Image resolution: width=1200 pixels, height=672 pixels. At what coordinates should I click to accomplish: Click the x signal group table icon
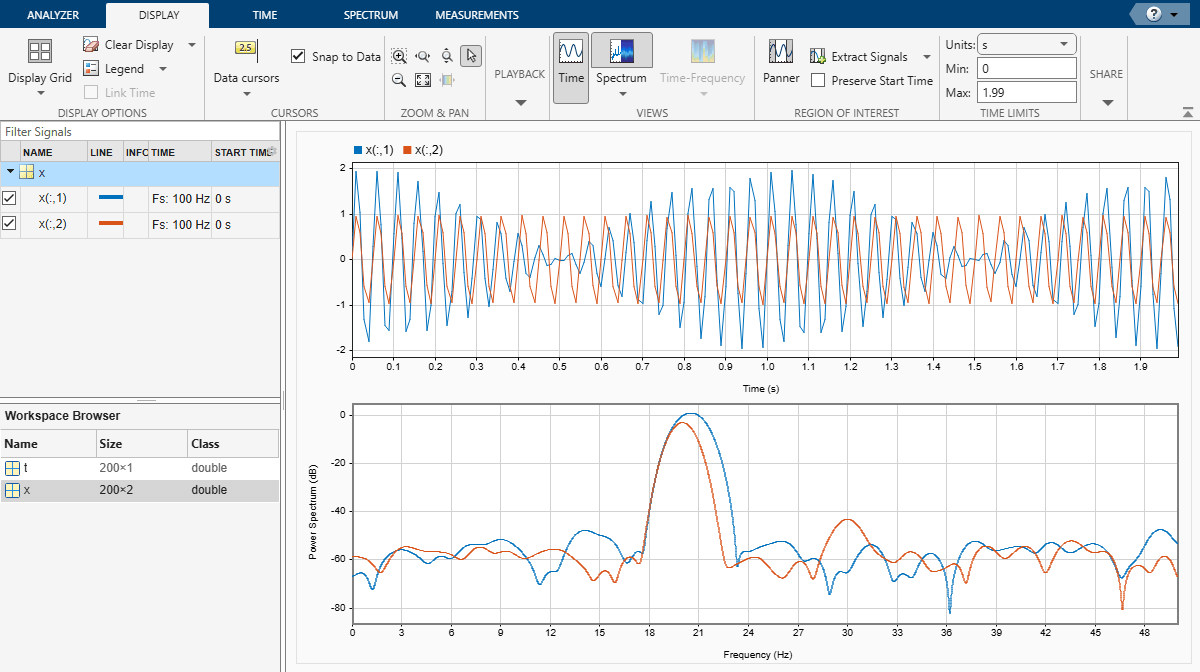27,173
